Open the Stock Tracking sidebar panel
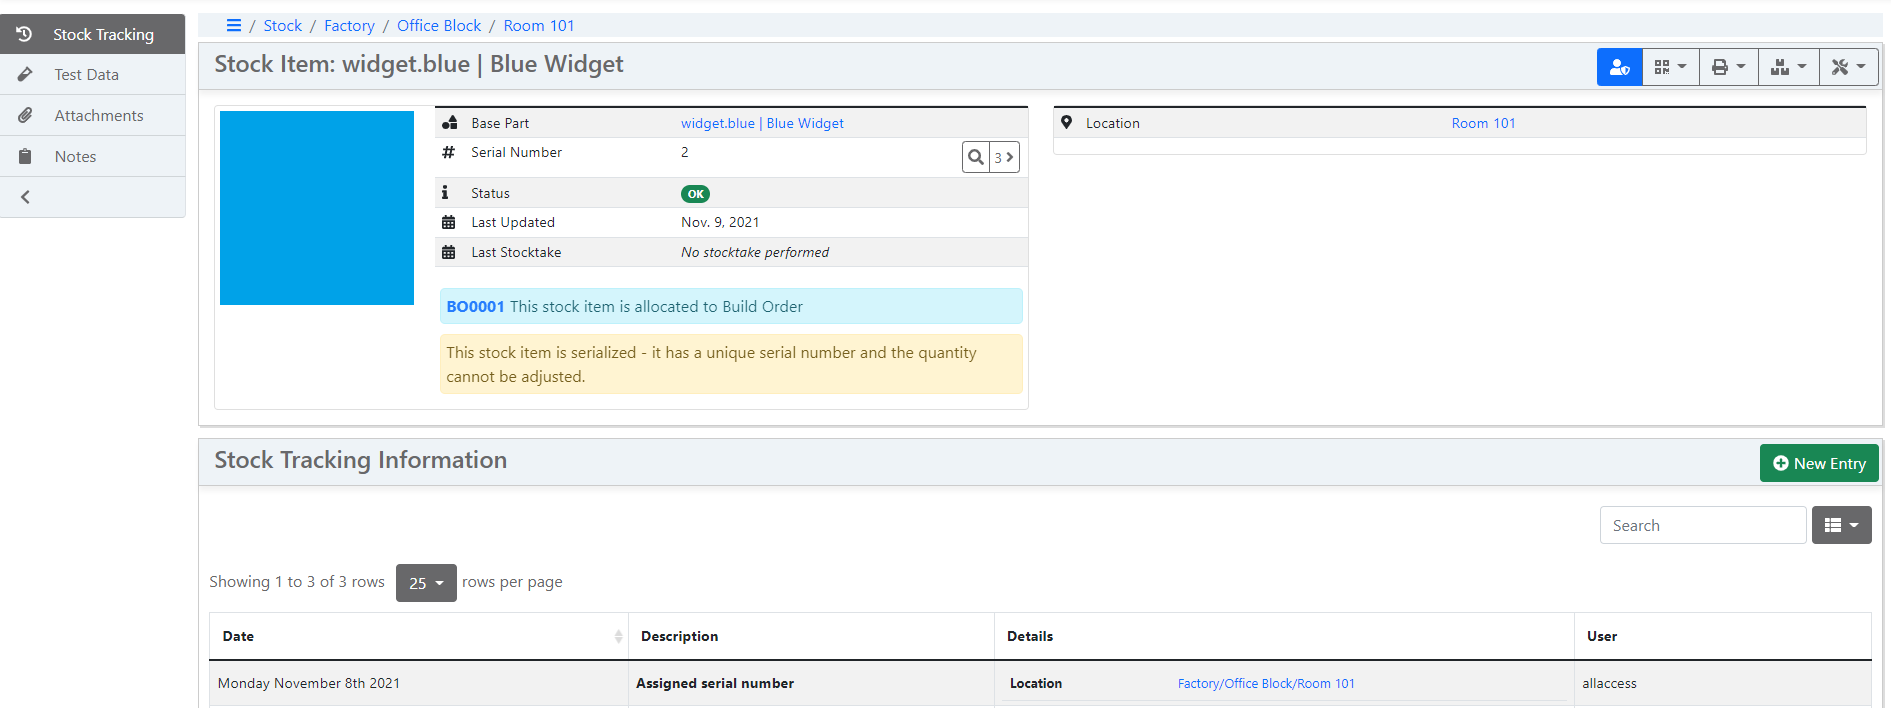Screen dimensions: 1891x708 tap(93, 34)
